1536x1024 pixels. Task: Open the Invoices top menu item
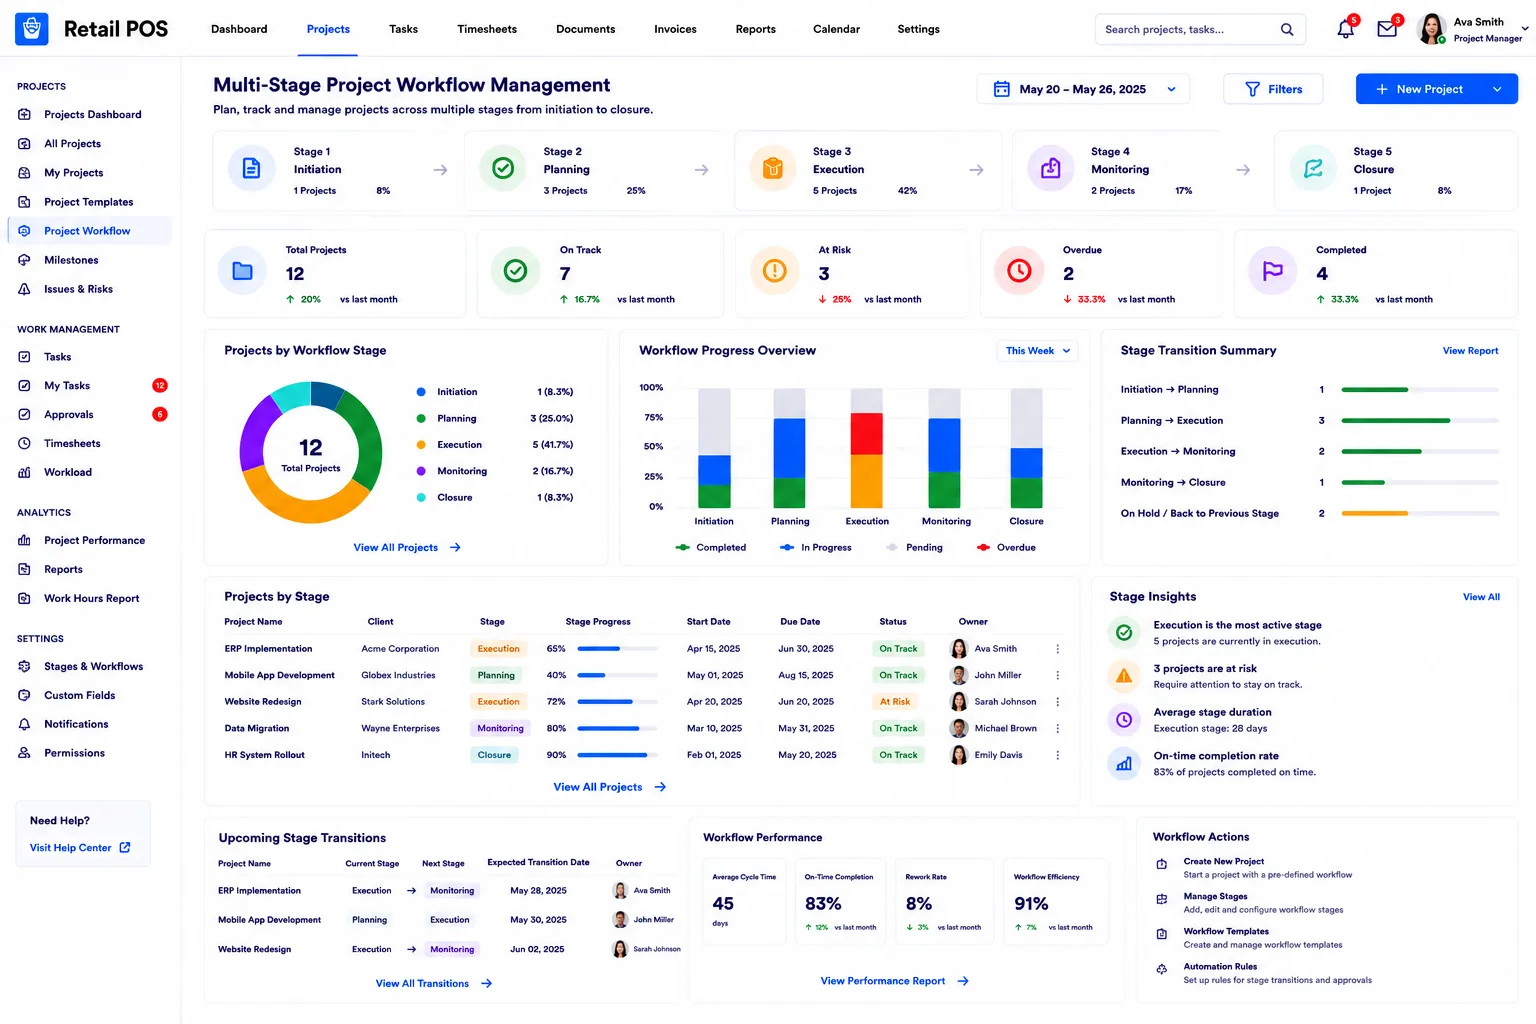point(675,29)
